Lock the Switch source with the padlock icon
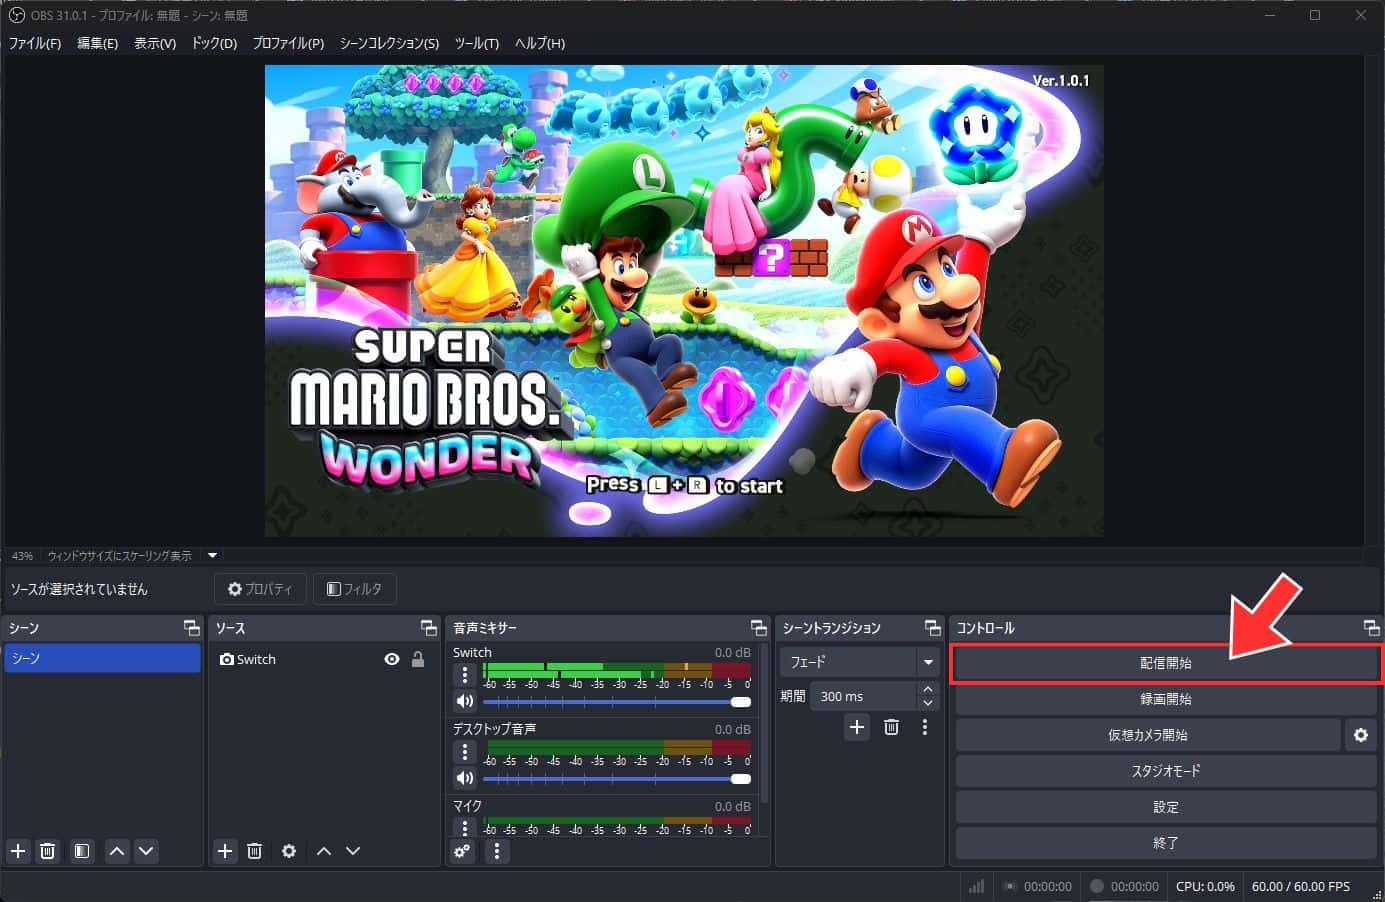This screenshot has width=1385, height=902. (418, 659)
